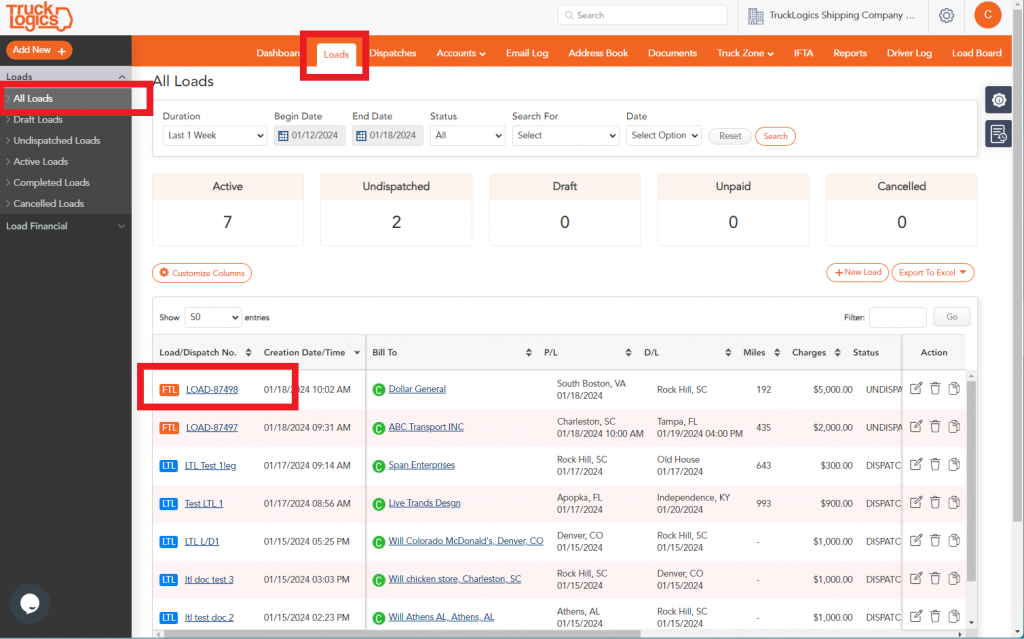The width and height of the screenshot is (1024, 639).
Task: Open the Documents tab
Action: click(x=672, y=53)
